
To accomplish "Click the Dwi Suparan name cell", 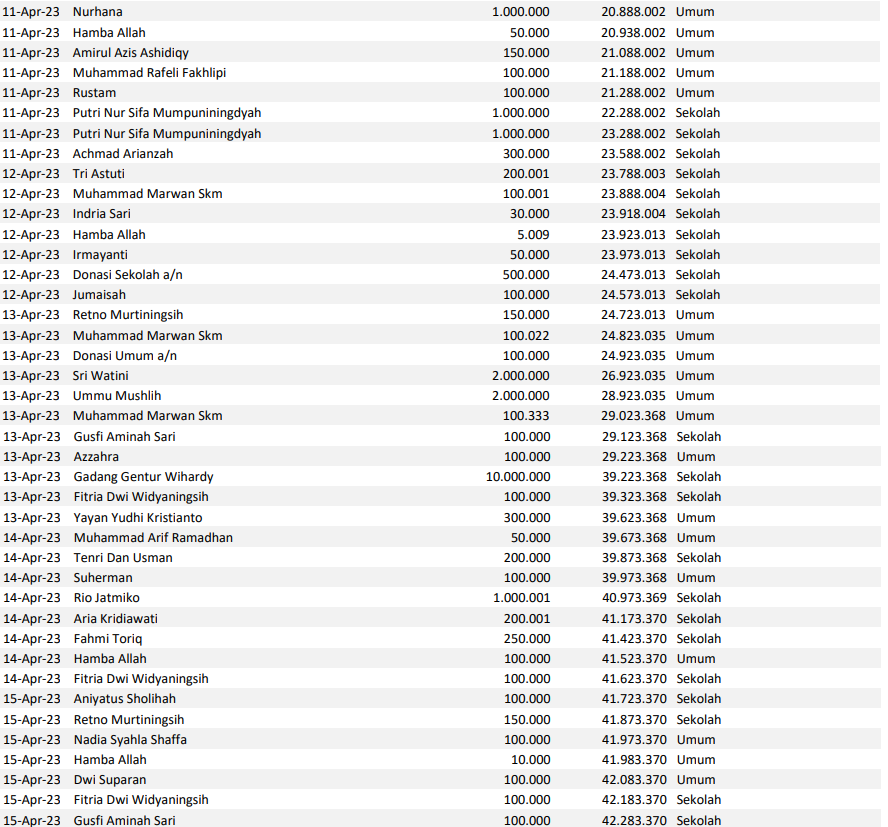I will point(110,779).
